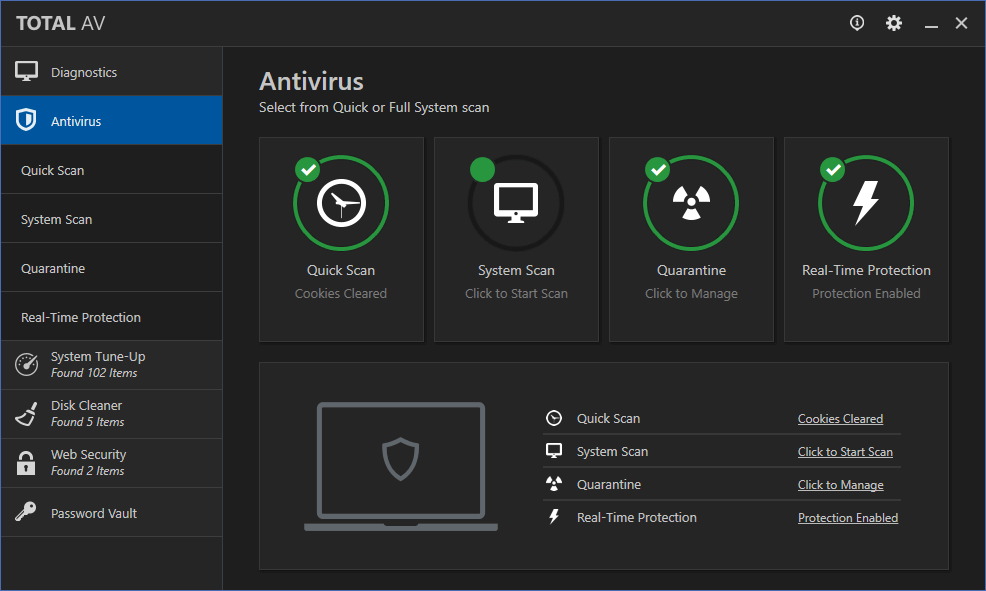Click the "Cookies Cleared" link

point(840,419)
